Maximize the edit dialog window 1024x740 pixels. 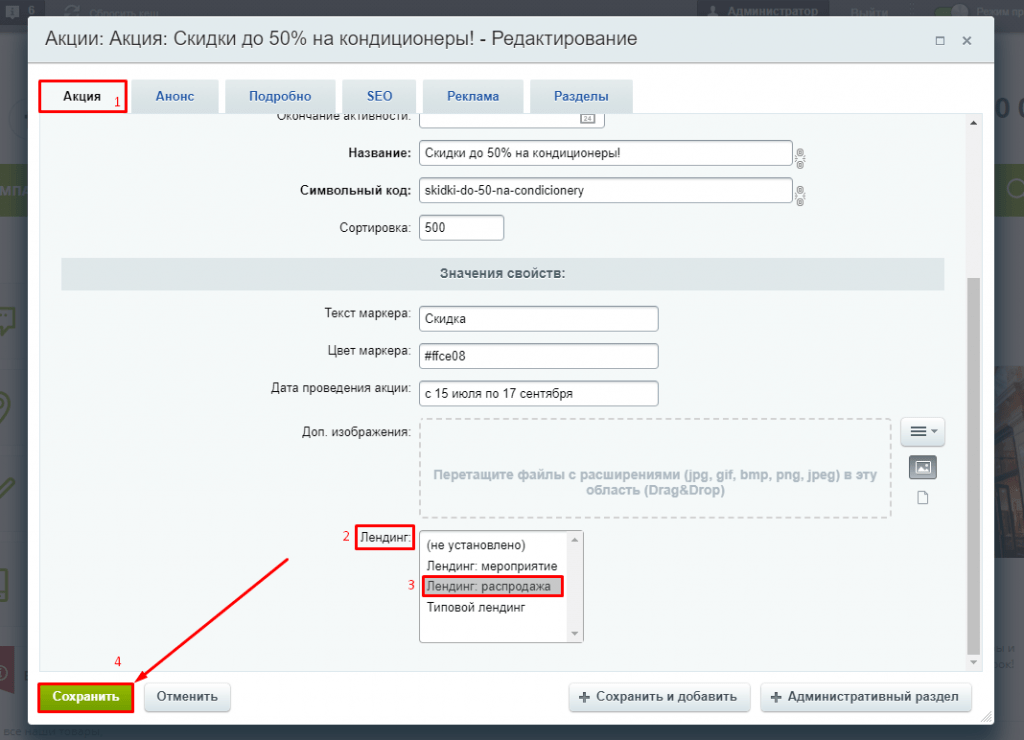point(940,41)
